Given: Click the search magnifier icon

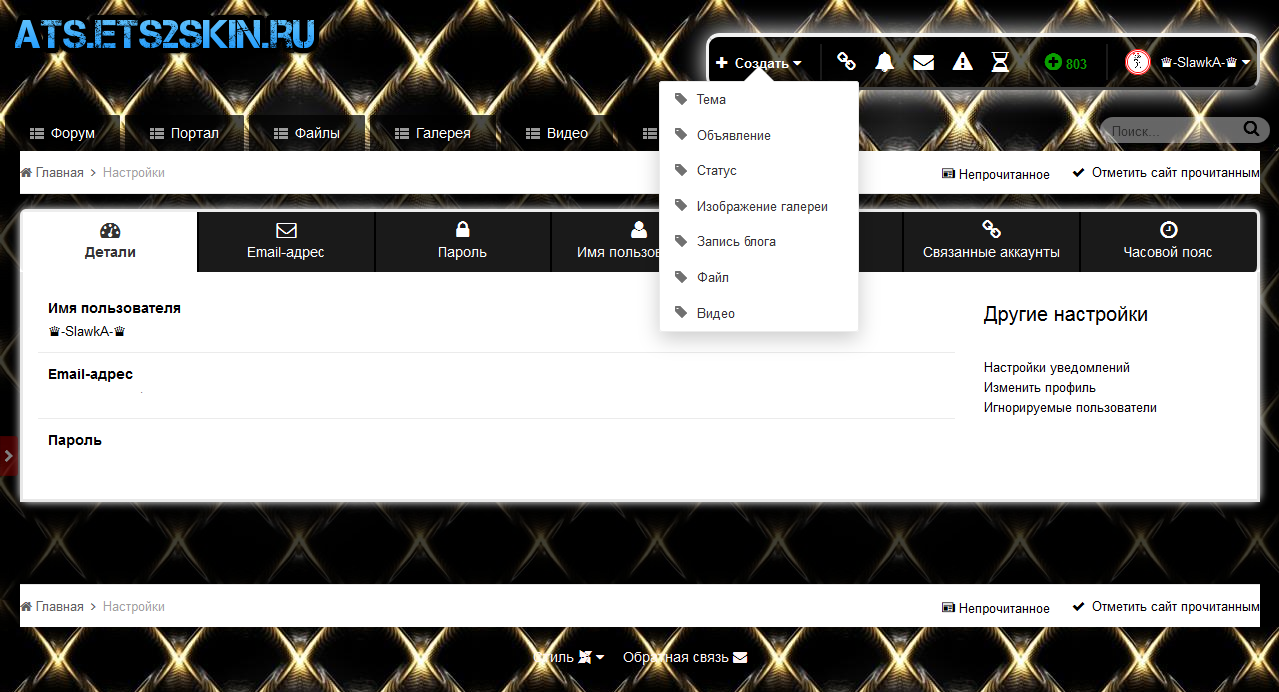Looking at the screenshot, I should [1250, 130].
